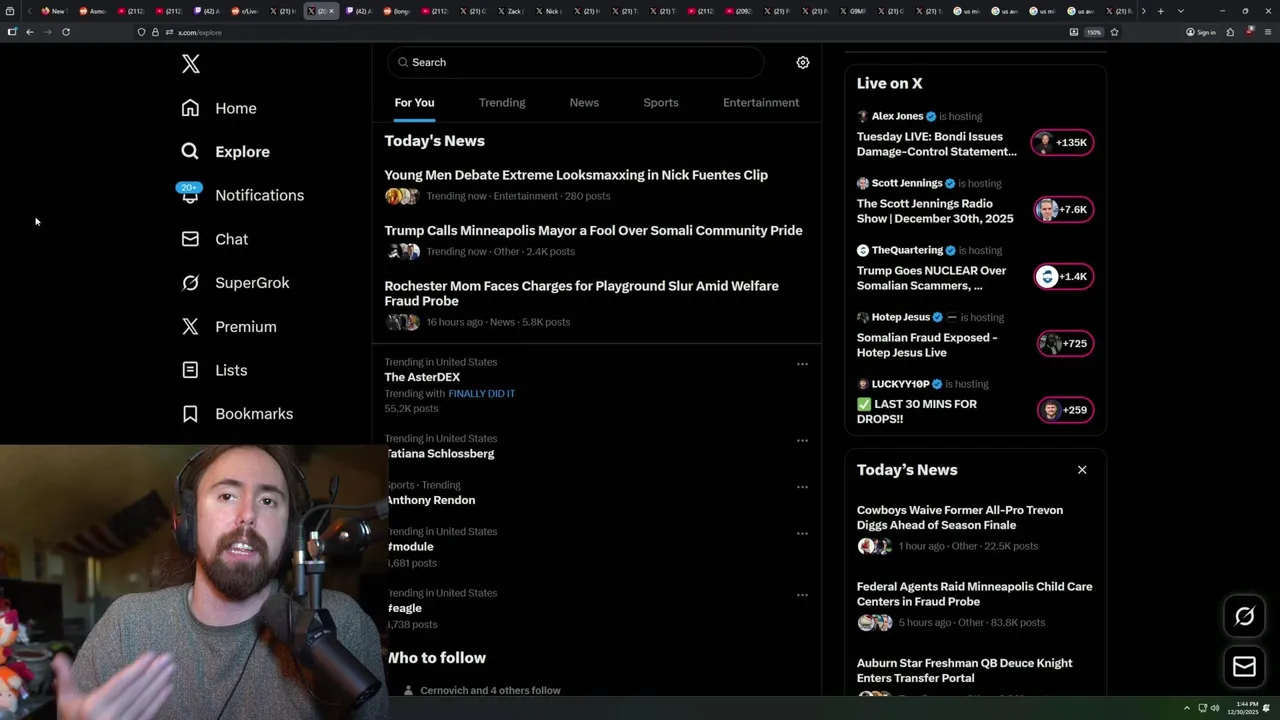Open the Explore magnifier icon

tap(190, 151)
